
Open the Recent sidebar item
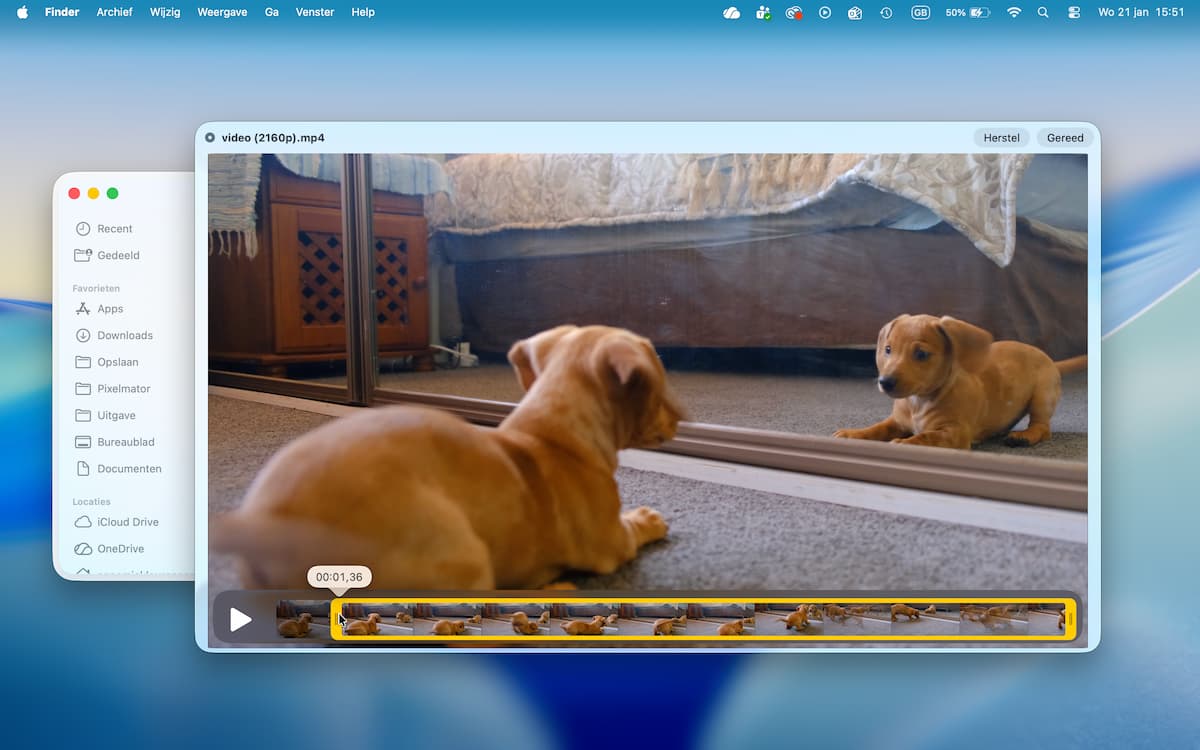pyautogui.click(x=114, y=229)
